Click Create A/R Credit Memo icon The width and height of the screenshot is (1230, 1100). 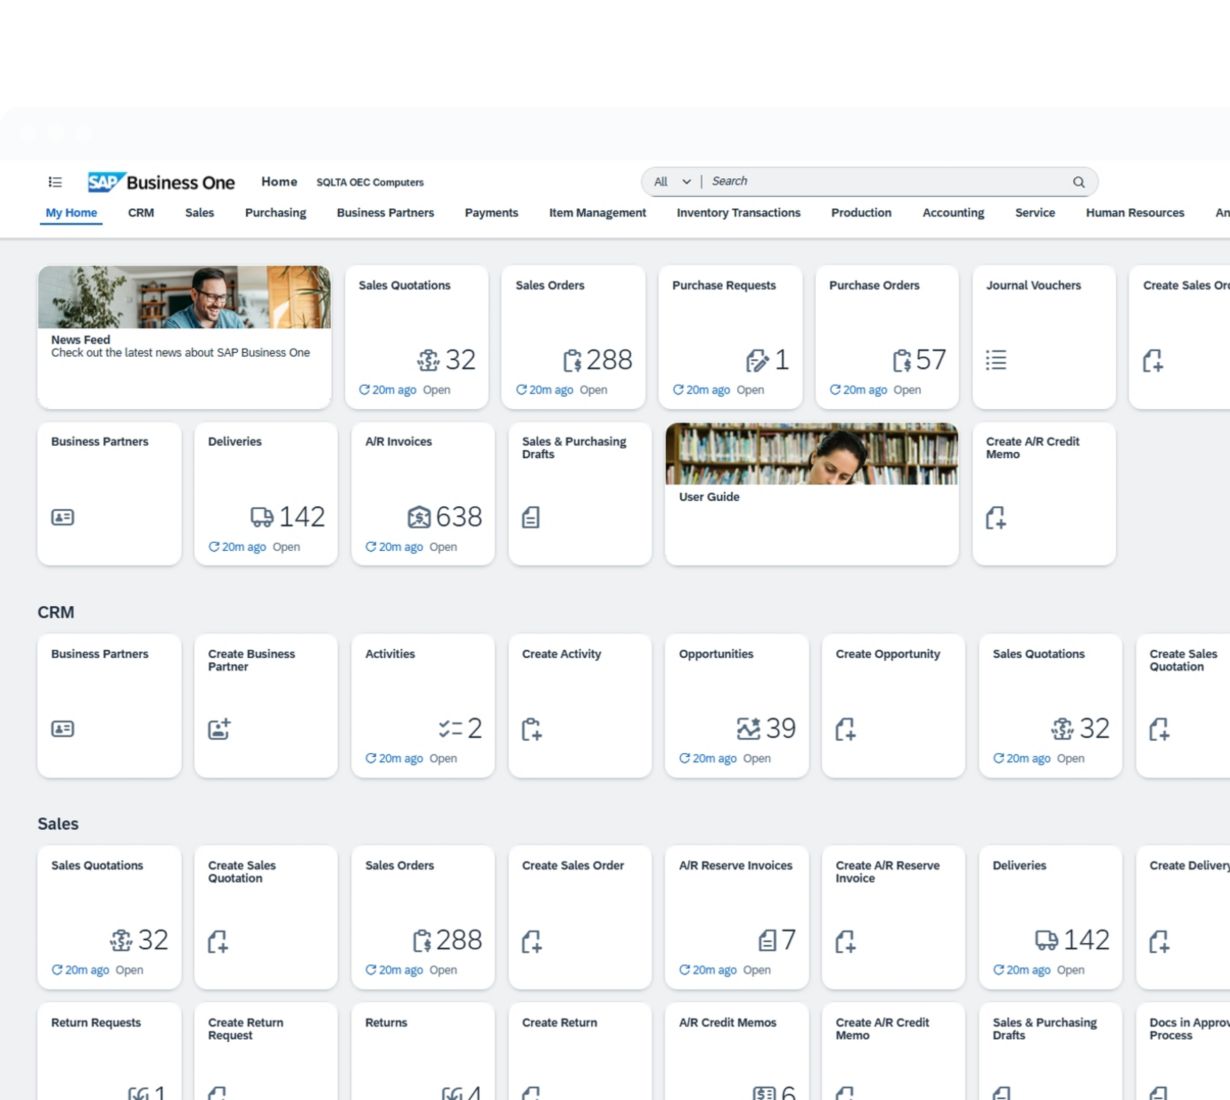(x=996, y=517)
